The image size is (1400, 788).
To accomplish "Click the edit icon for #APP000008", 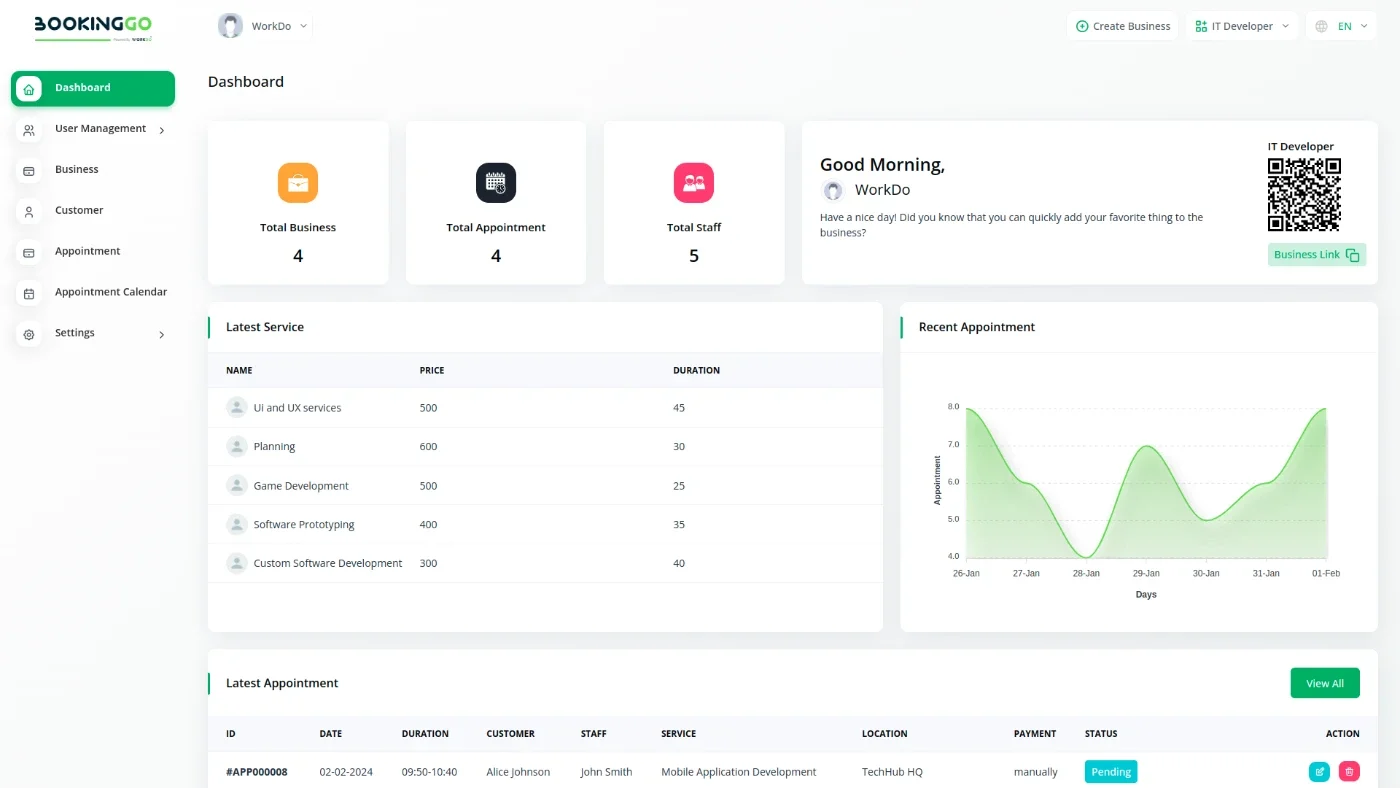I will pyautogui.click(x=1320, y=772).
